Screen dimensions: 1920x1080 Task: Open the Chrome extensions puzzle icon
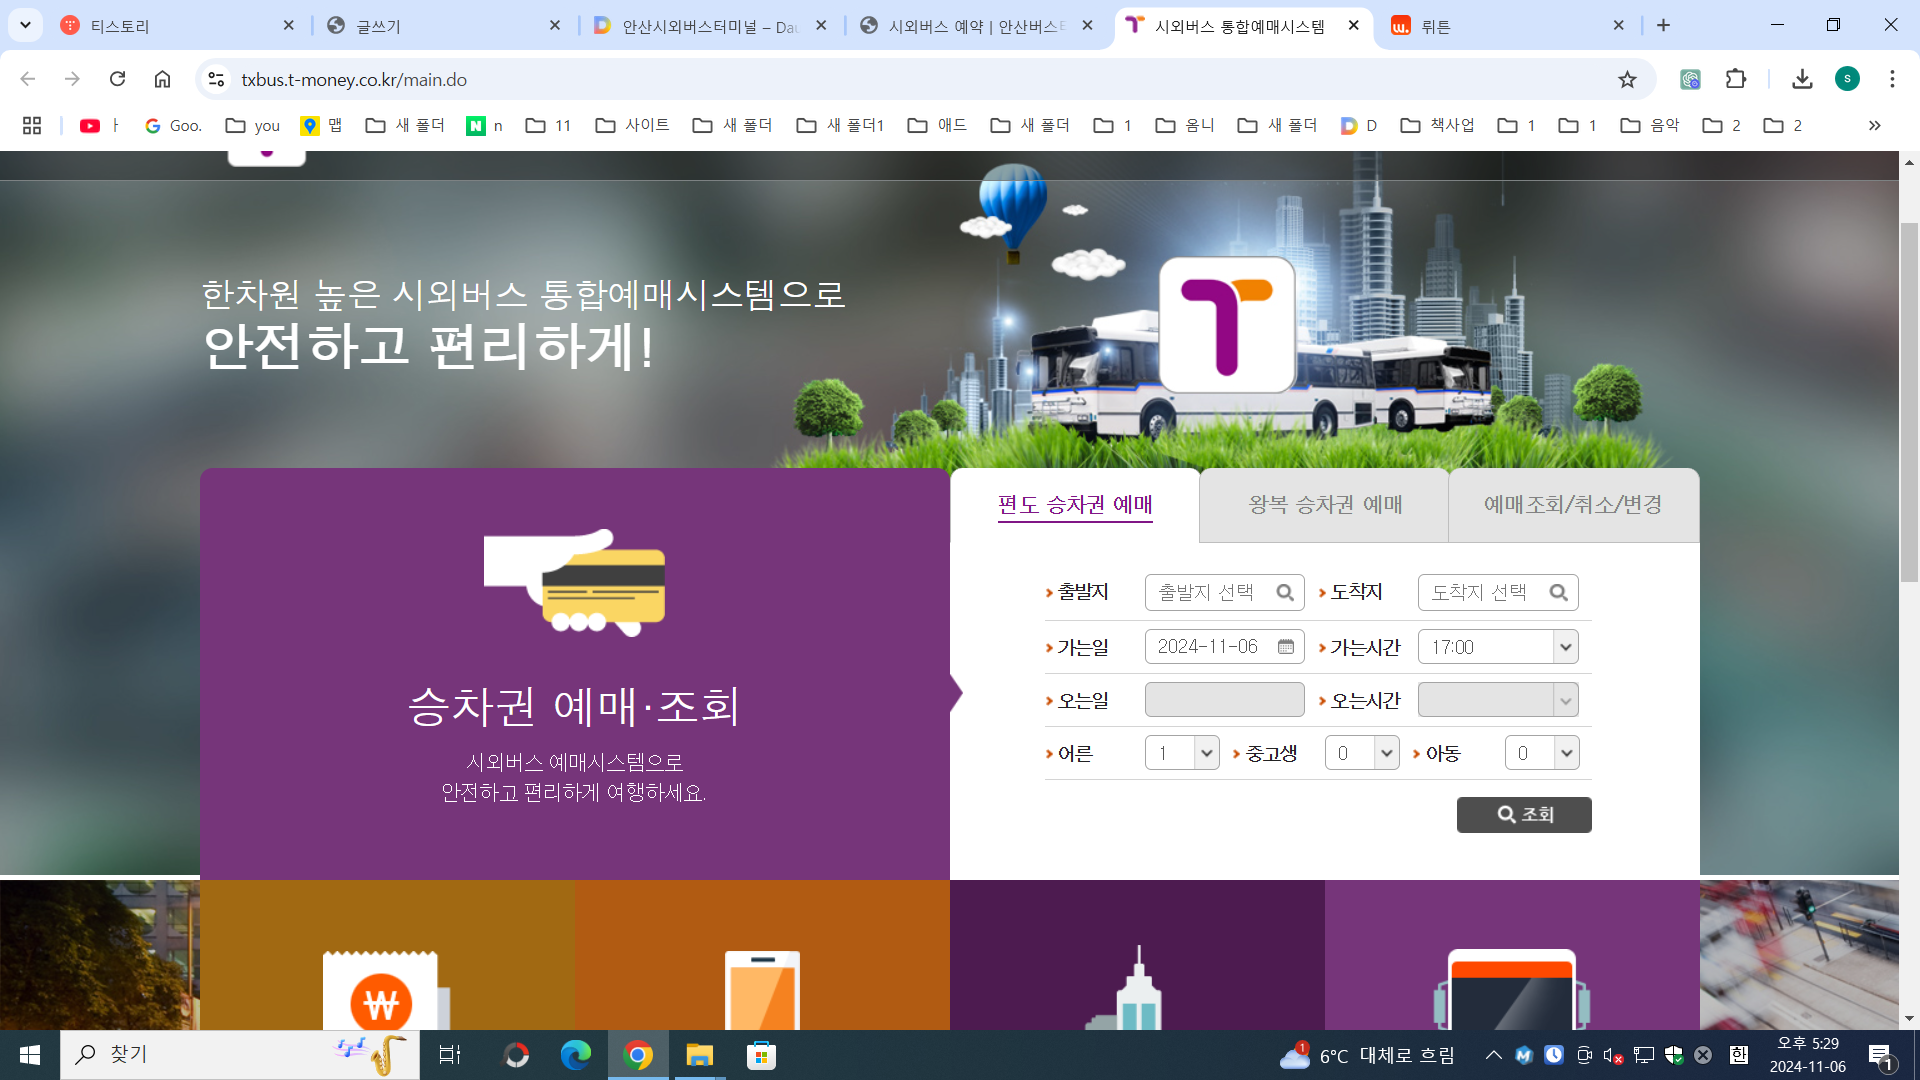pos(1736,79)
